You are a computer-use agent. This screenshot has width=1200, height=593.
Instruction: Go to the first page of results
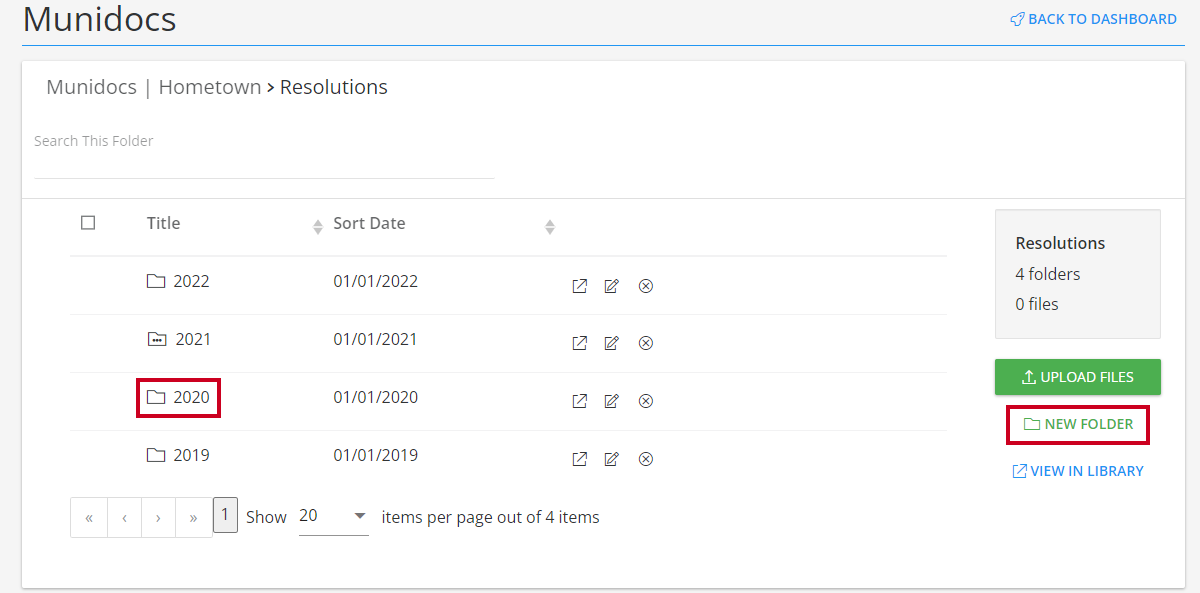[89, 518]
